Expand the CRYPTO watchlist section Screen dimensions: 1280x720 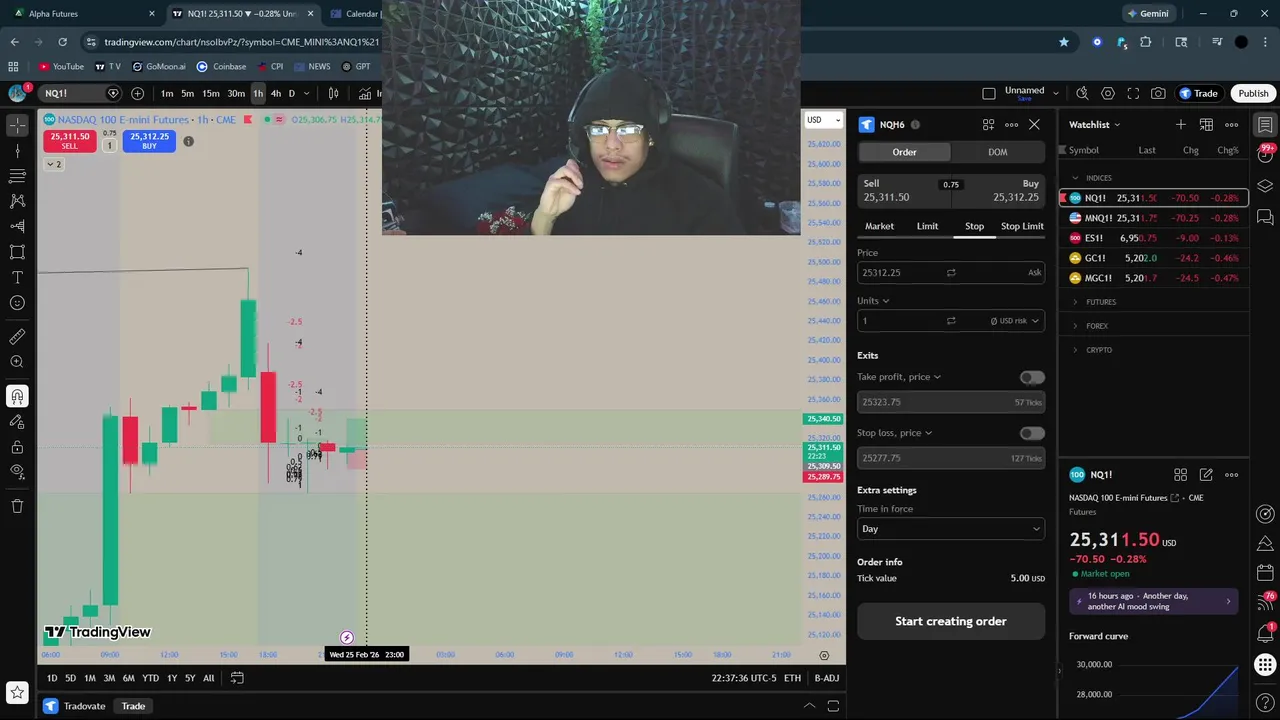1075,350
